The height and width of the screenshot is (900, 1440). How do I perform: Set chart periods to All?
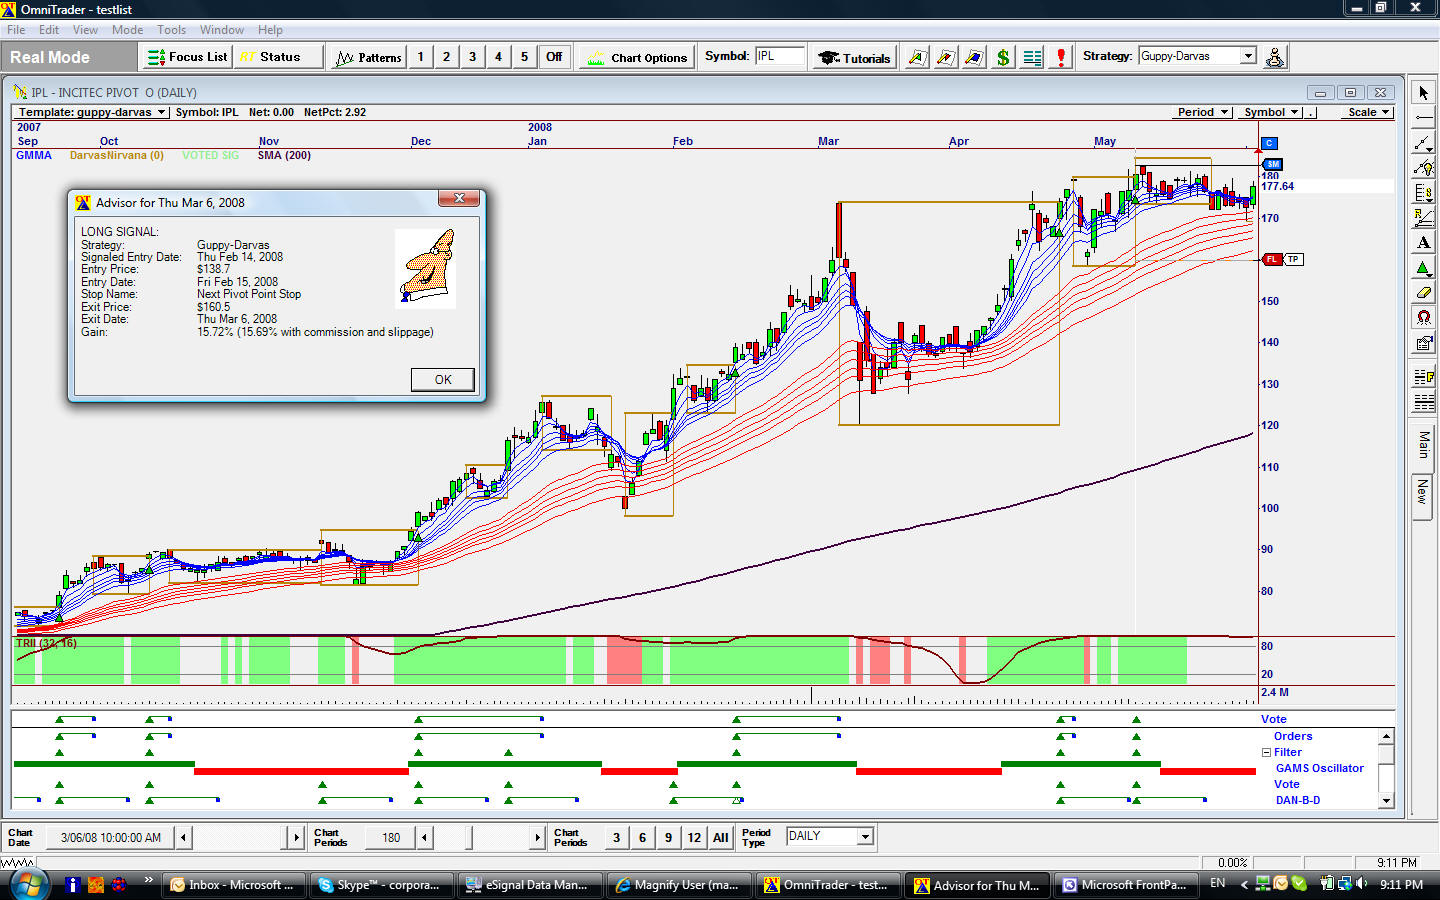[720, 837]
